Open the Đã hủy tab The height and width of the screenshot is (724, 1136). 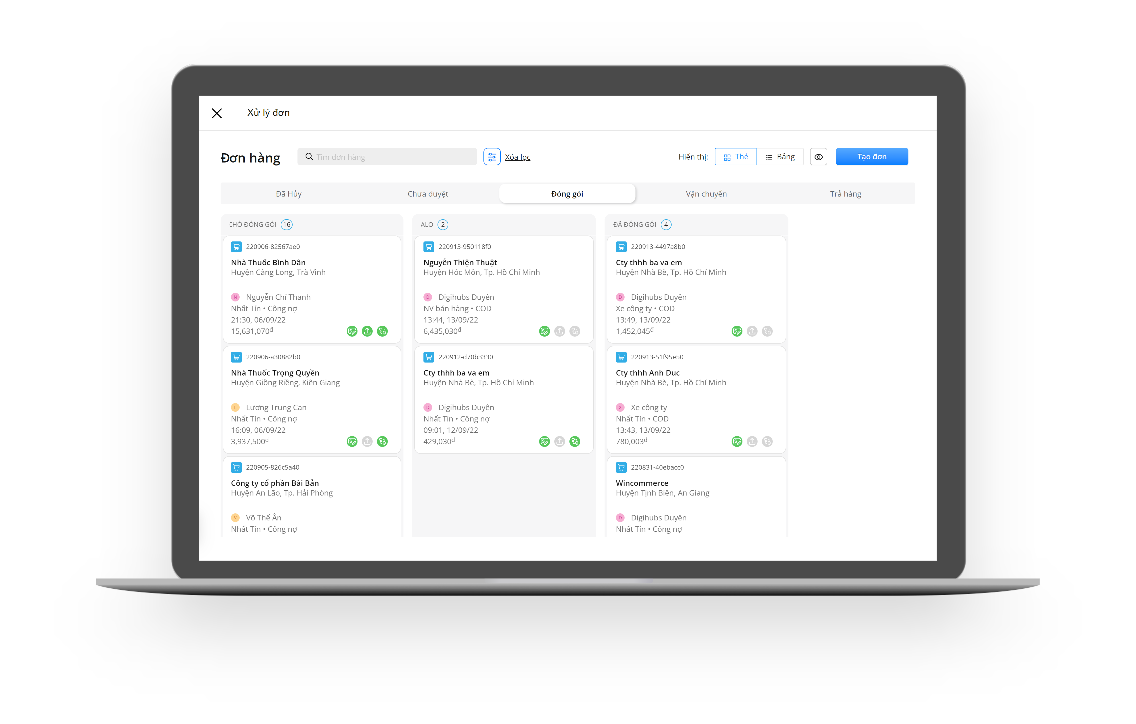coord(288,194)
